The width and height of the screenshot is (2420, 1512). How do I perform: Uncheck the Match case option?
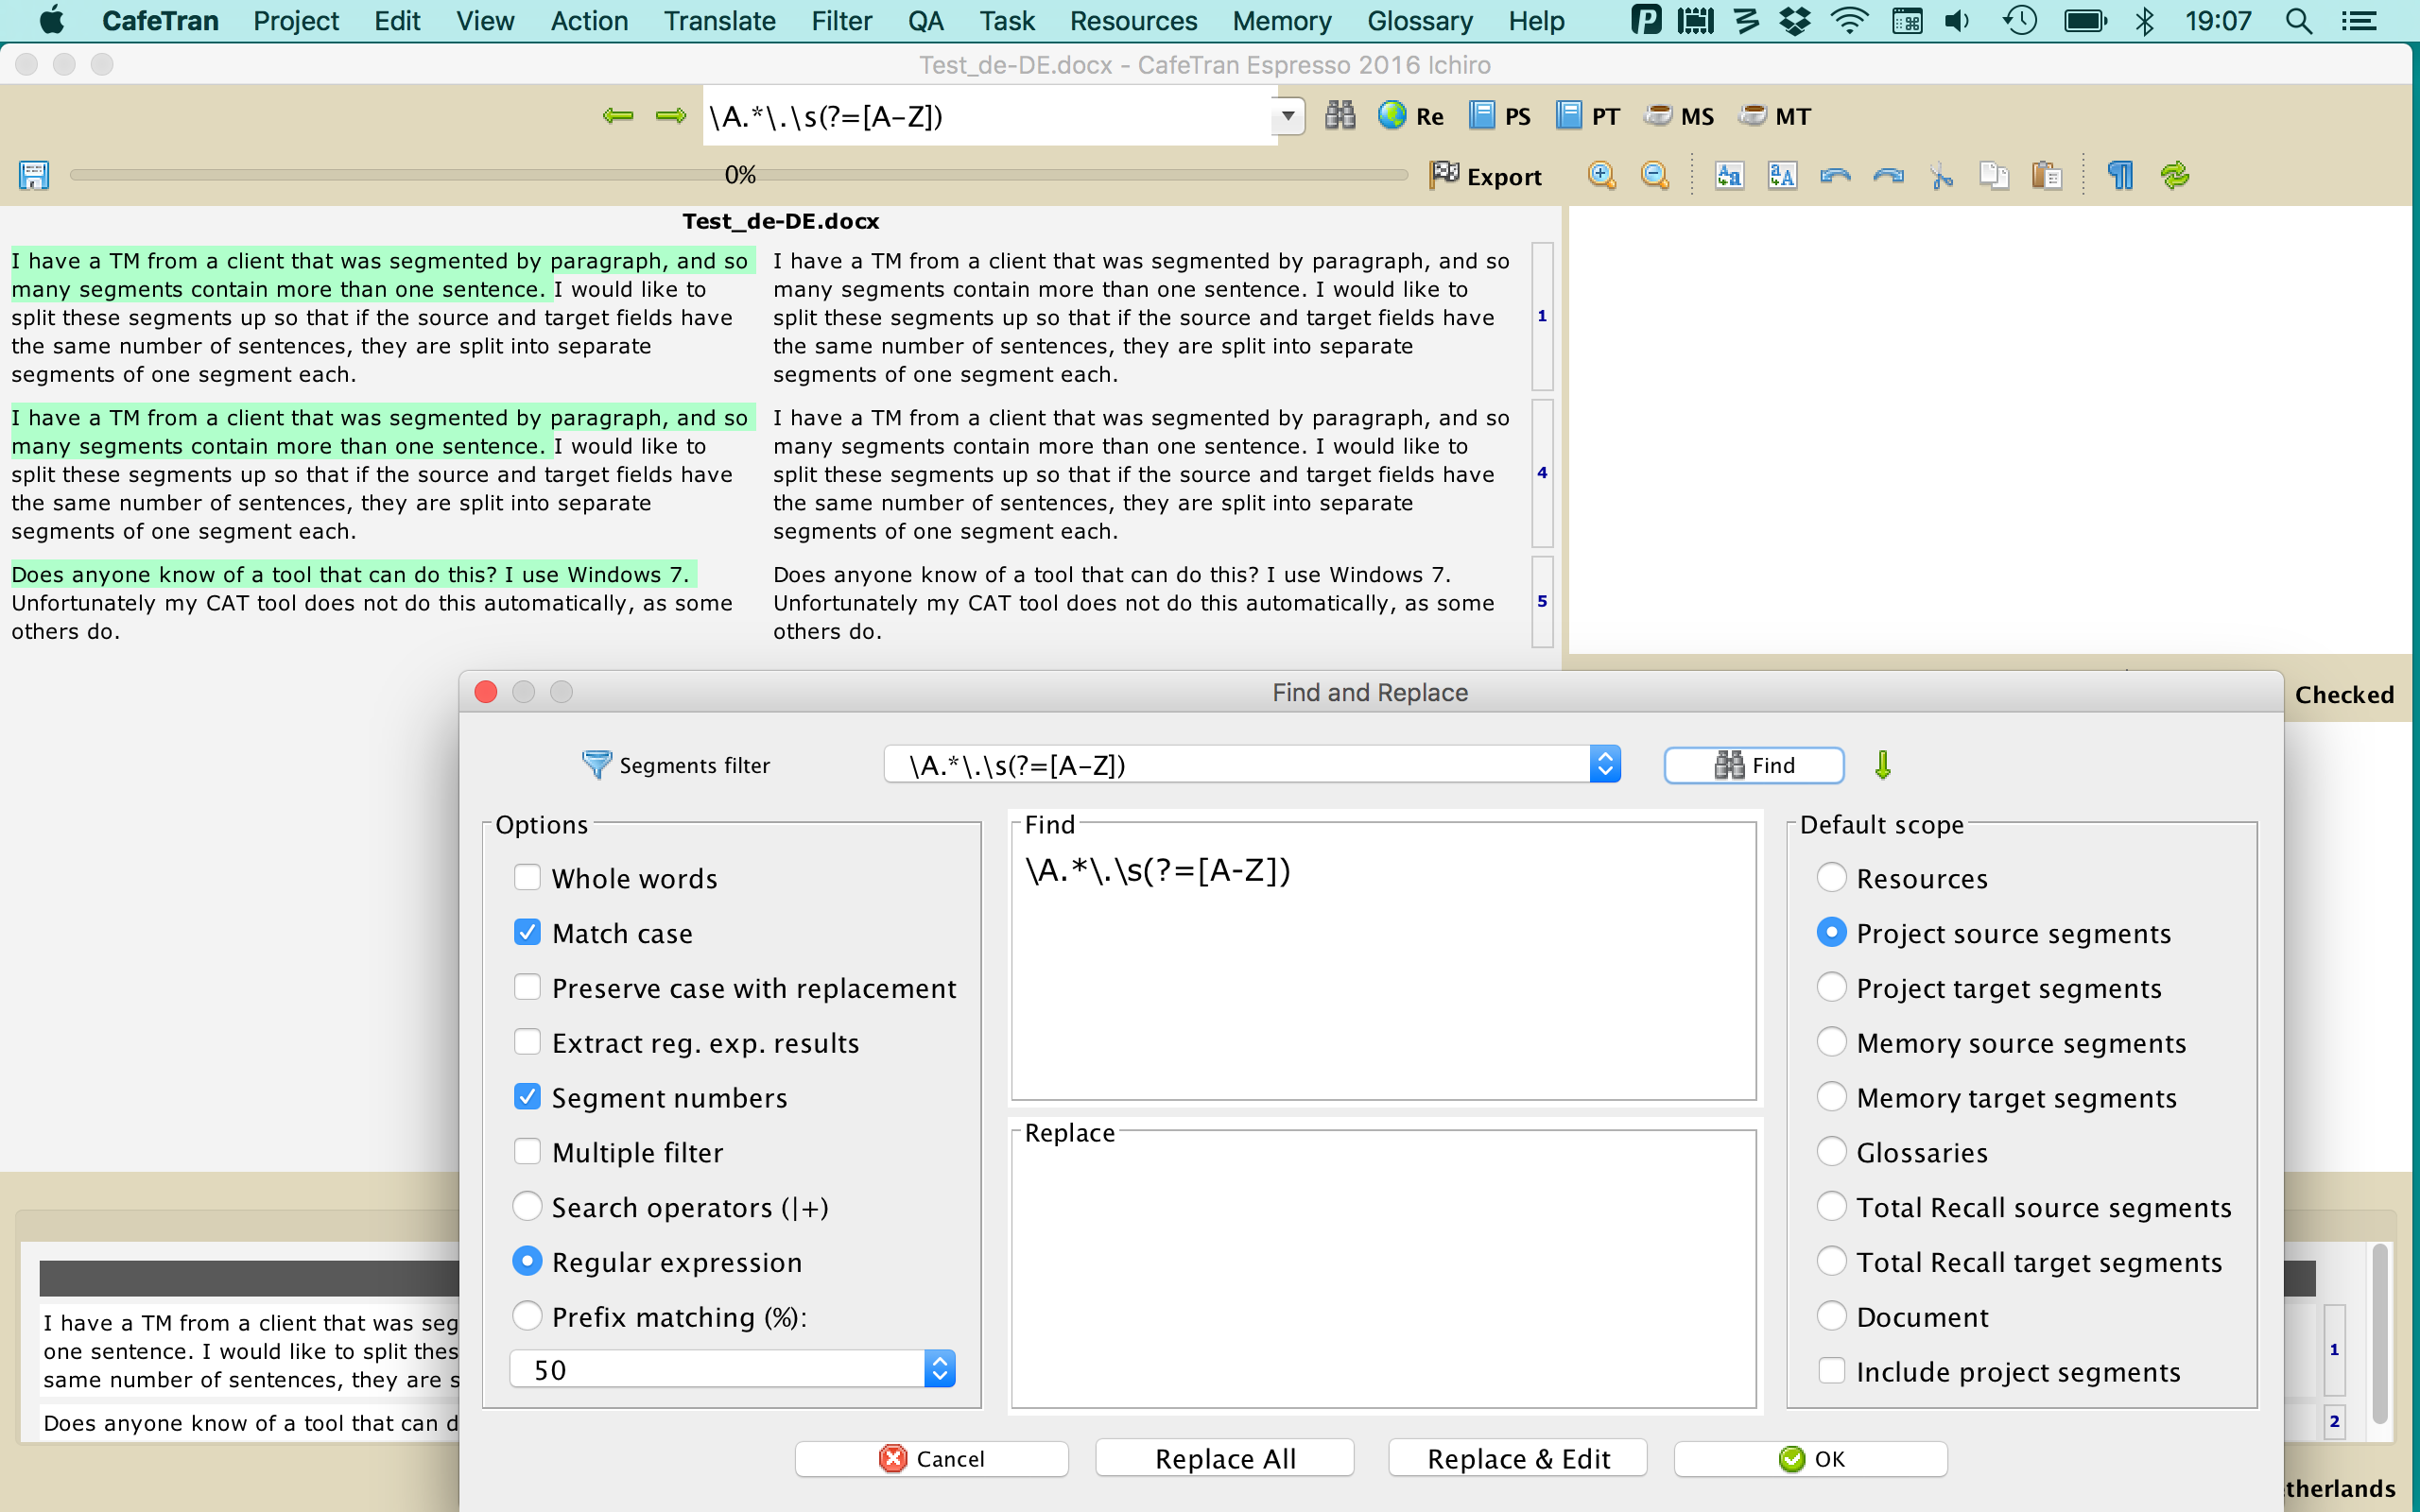(527, 933)
